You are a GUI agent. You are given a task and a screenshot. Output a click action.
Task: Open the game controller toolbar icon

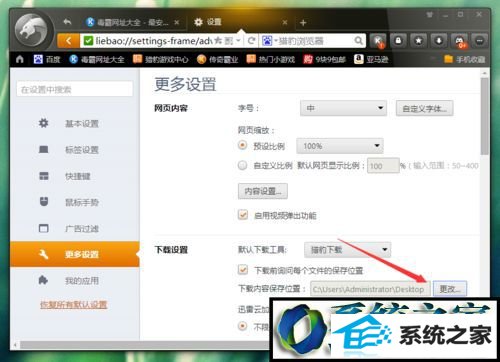(x=460, y=41)
